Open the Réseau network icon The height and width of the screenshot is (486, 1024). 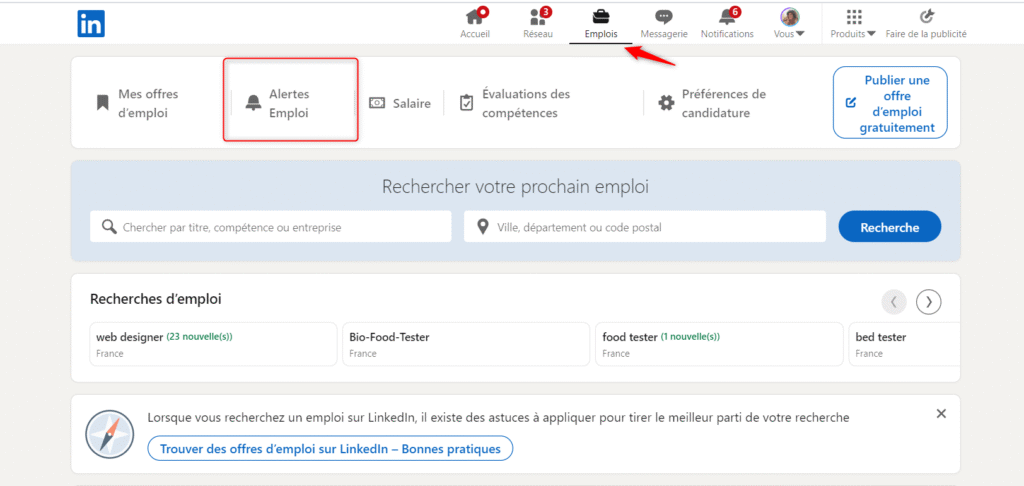click(538, 17)
